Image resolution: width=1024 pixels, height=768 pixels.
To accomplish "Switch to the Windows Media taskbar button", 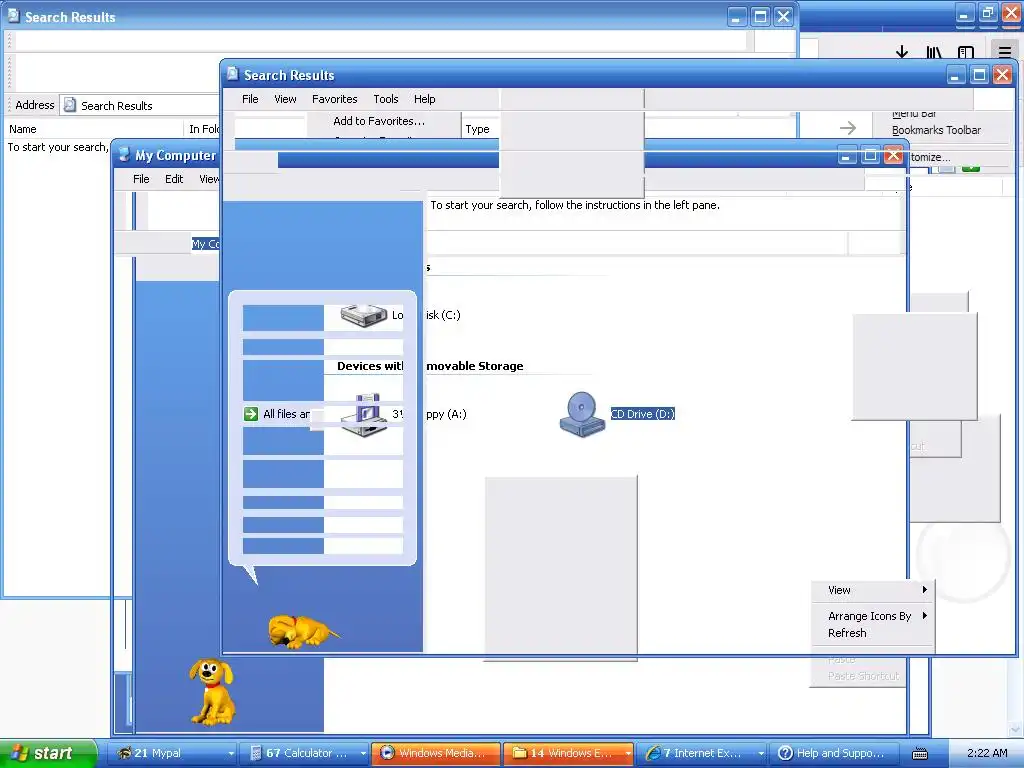I will click(x=436, y=754).
